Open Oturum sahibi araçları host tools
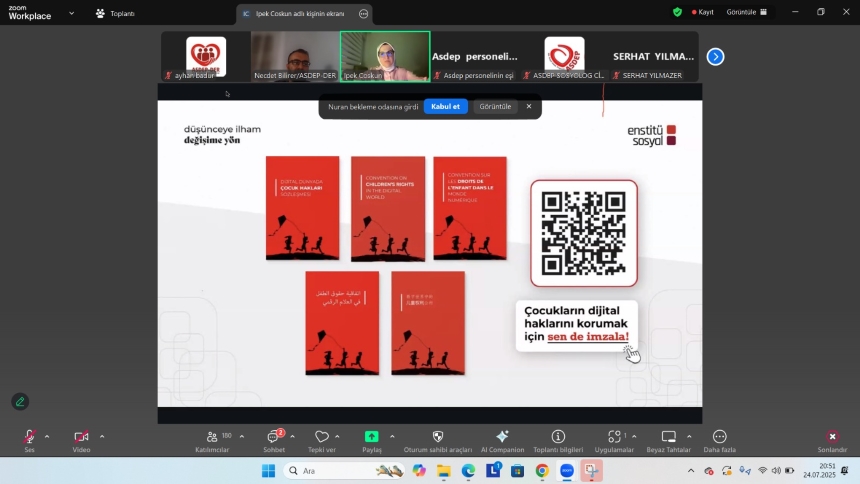 tap(437, 438)
